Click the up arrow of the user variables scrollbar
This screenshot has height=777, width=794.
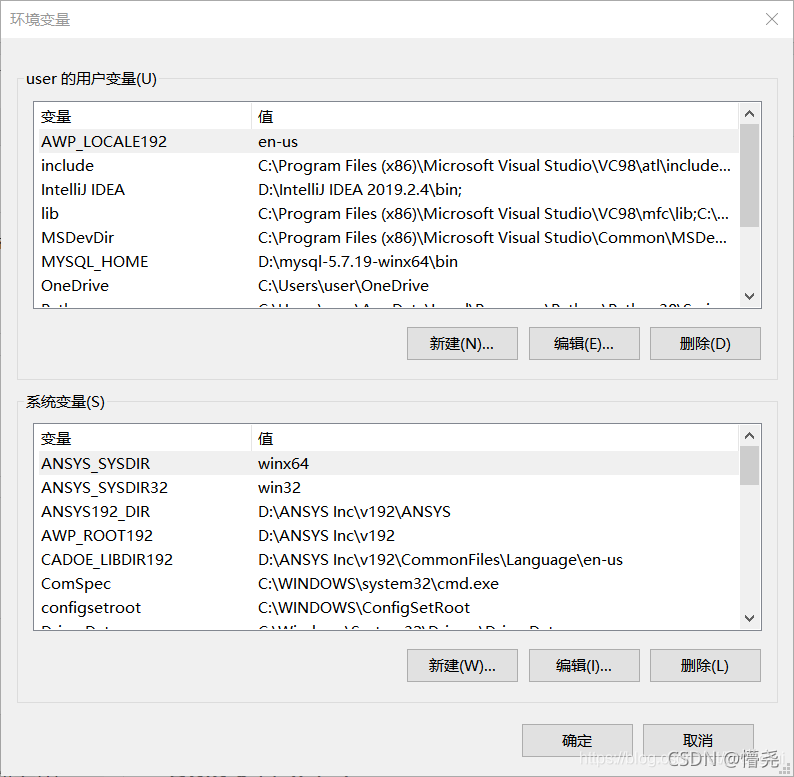[x=749, y=114]
